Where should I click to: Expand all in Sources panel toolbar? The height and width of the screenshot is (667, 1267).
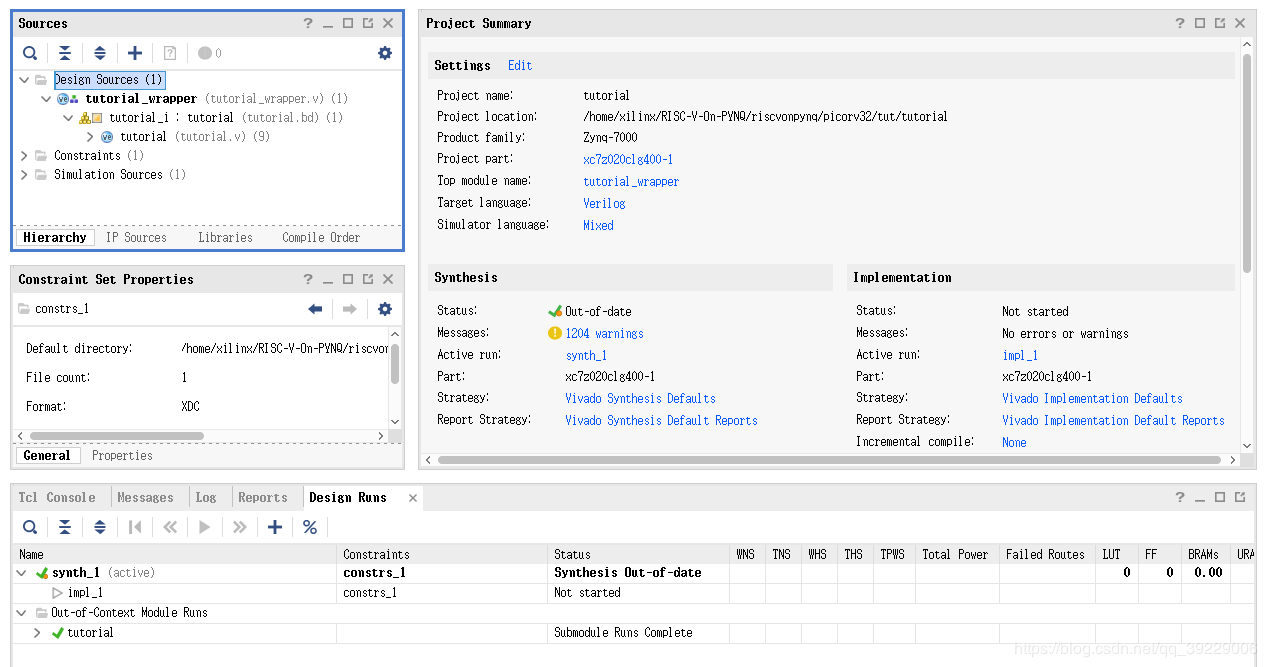click(x=100, y=53)
